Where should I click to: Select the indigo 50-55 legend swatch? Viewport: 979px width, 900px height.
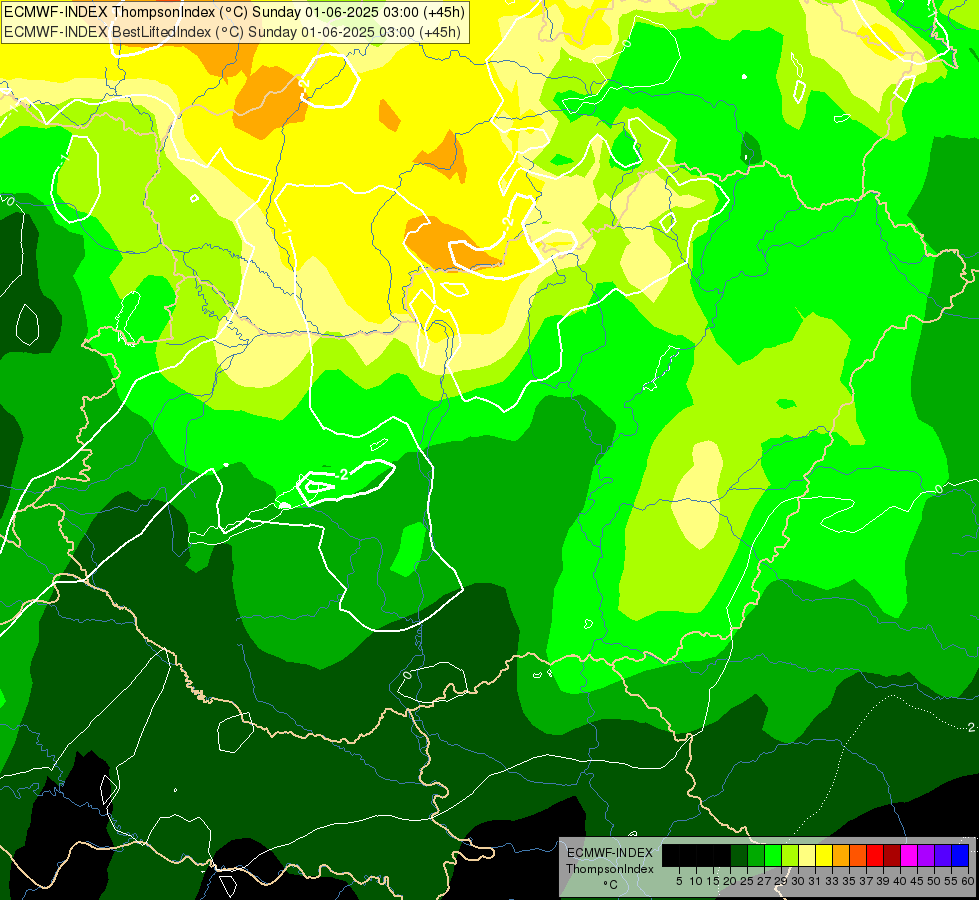click(943, 855)
